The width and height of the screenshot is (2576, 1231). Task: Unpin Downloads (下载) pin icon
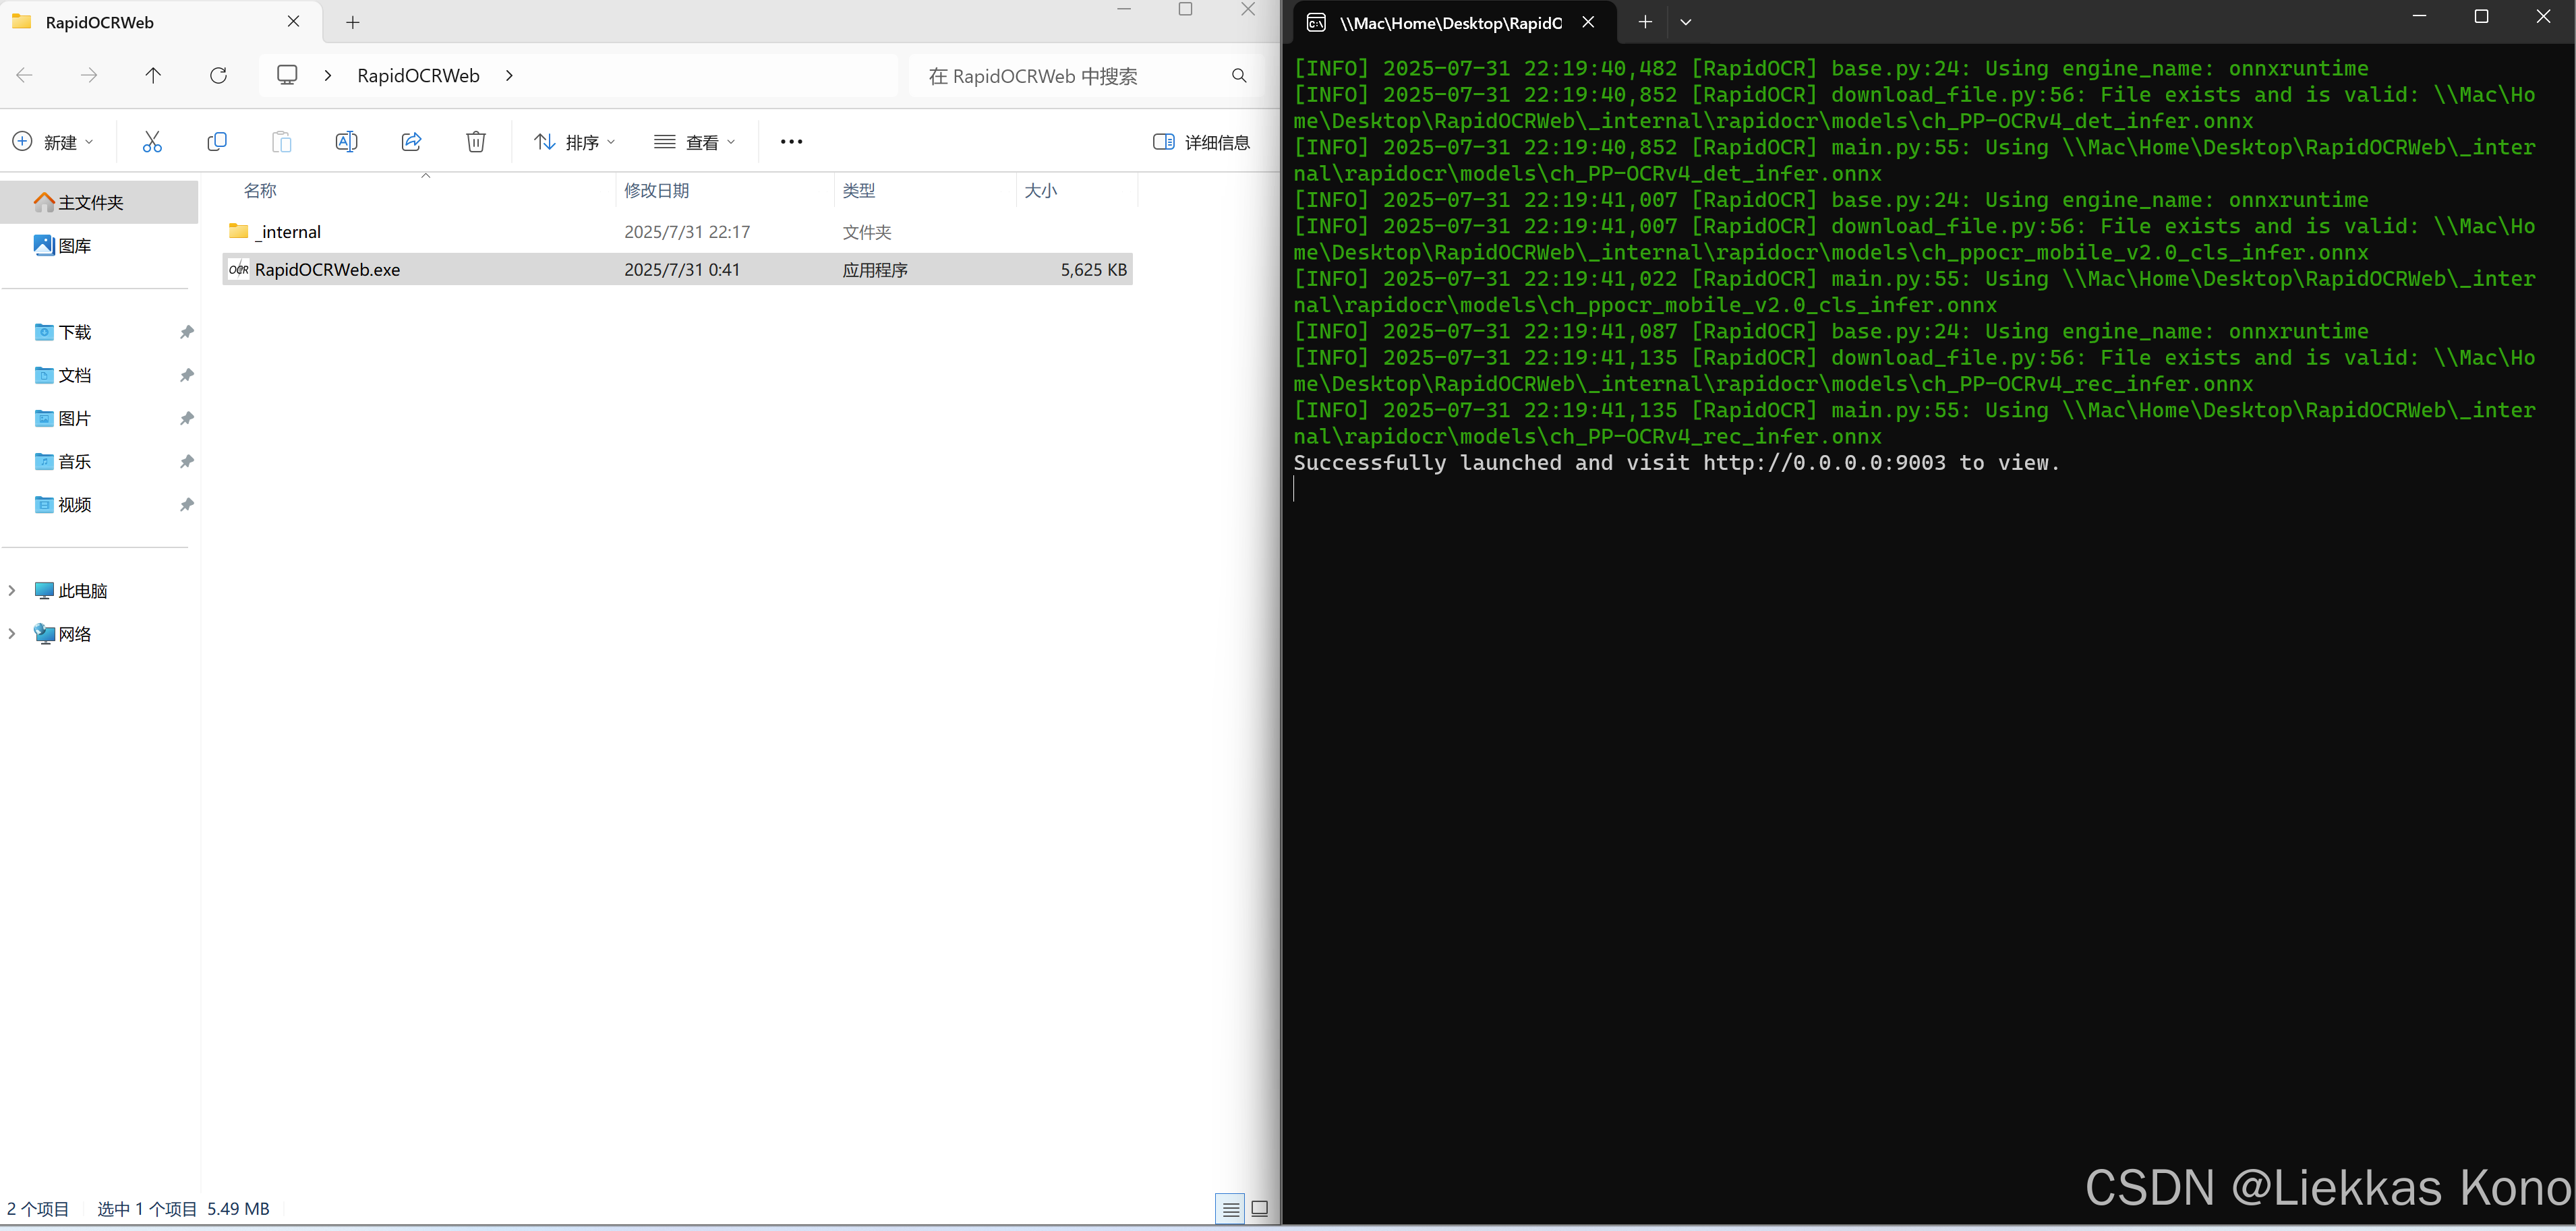pyautogui.click(x=186, y=332)
